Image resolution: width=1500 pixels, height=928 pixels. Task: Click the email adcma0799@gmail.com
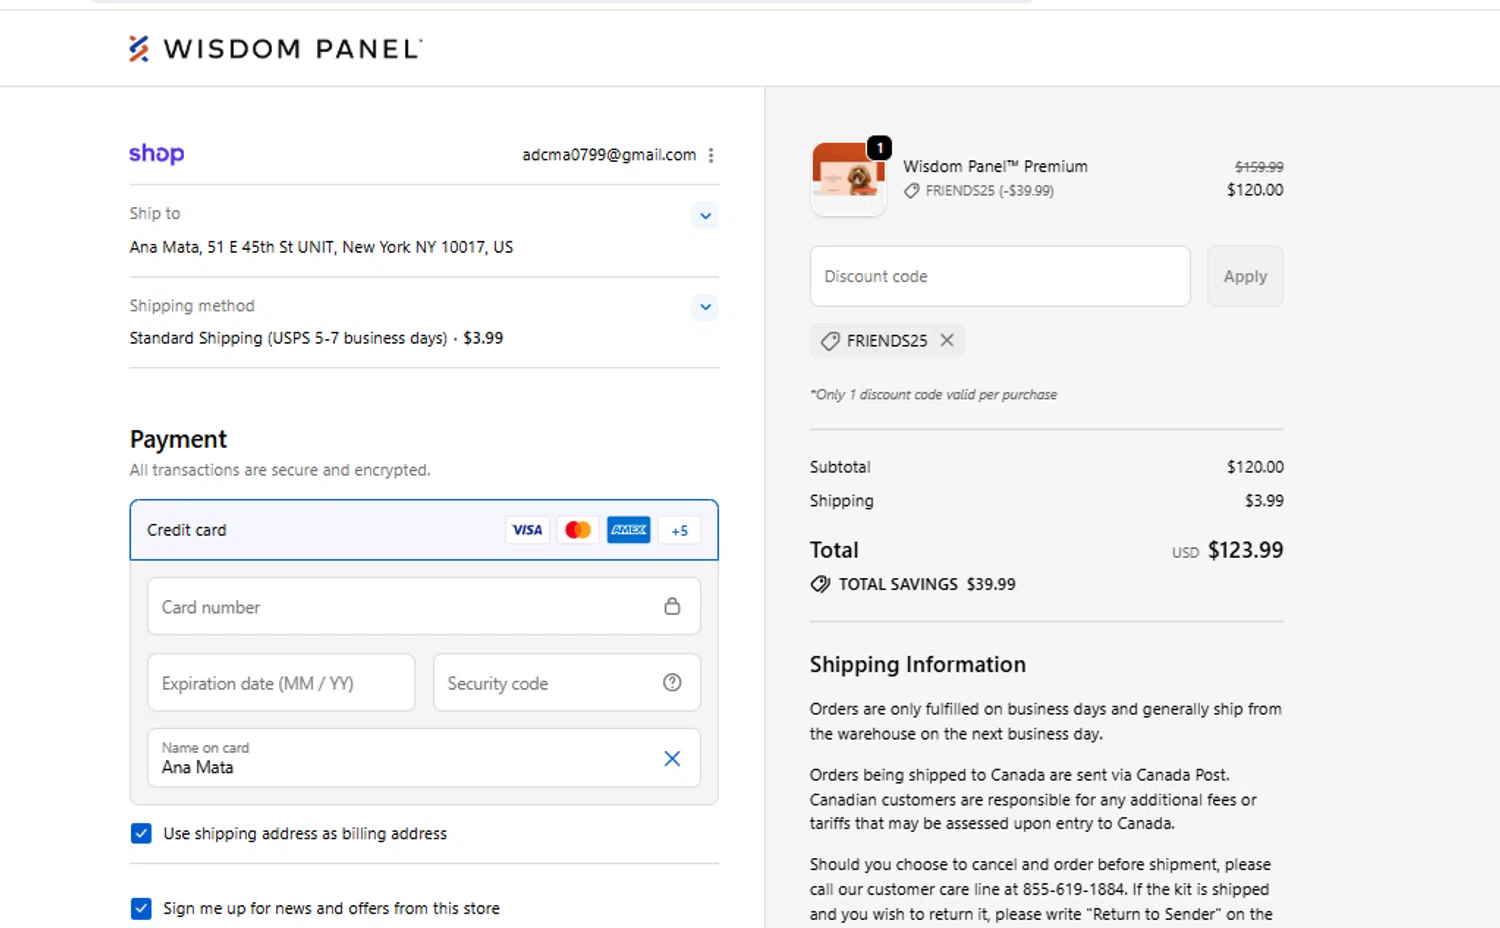[609, 155]
